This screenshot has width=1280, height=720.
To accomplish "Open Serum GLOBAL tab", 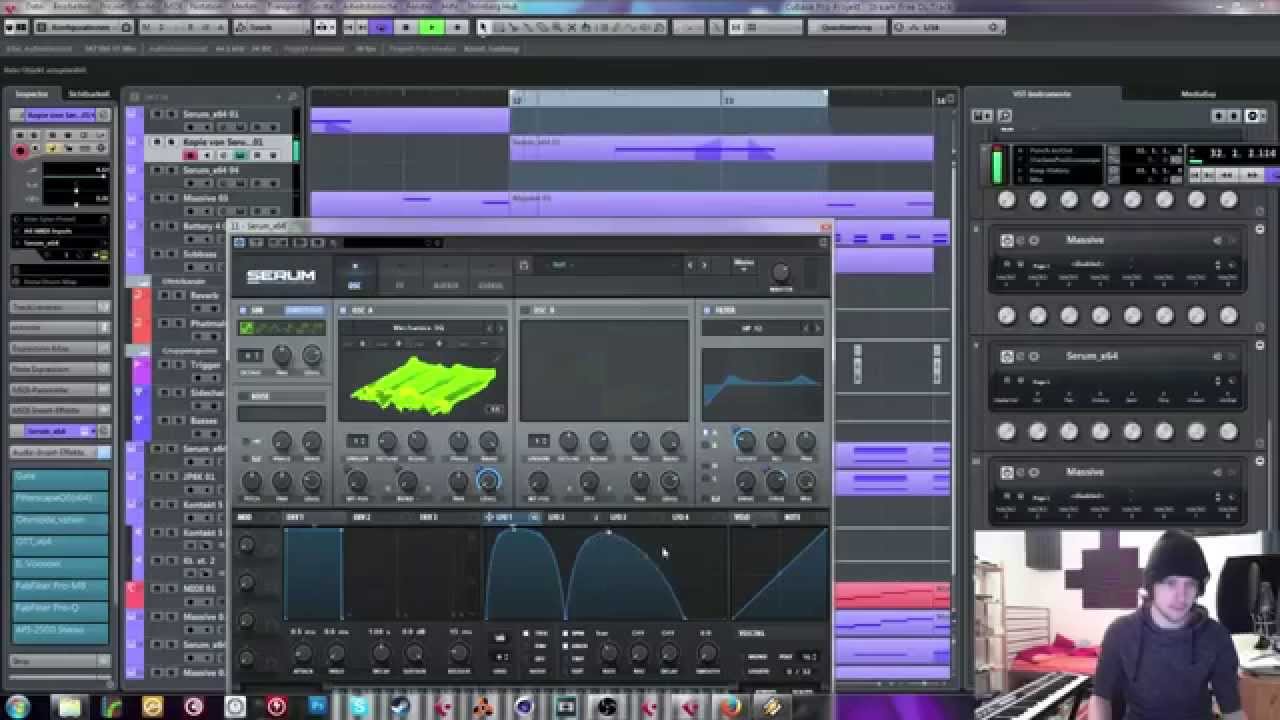I will pos(490,276).
